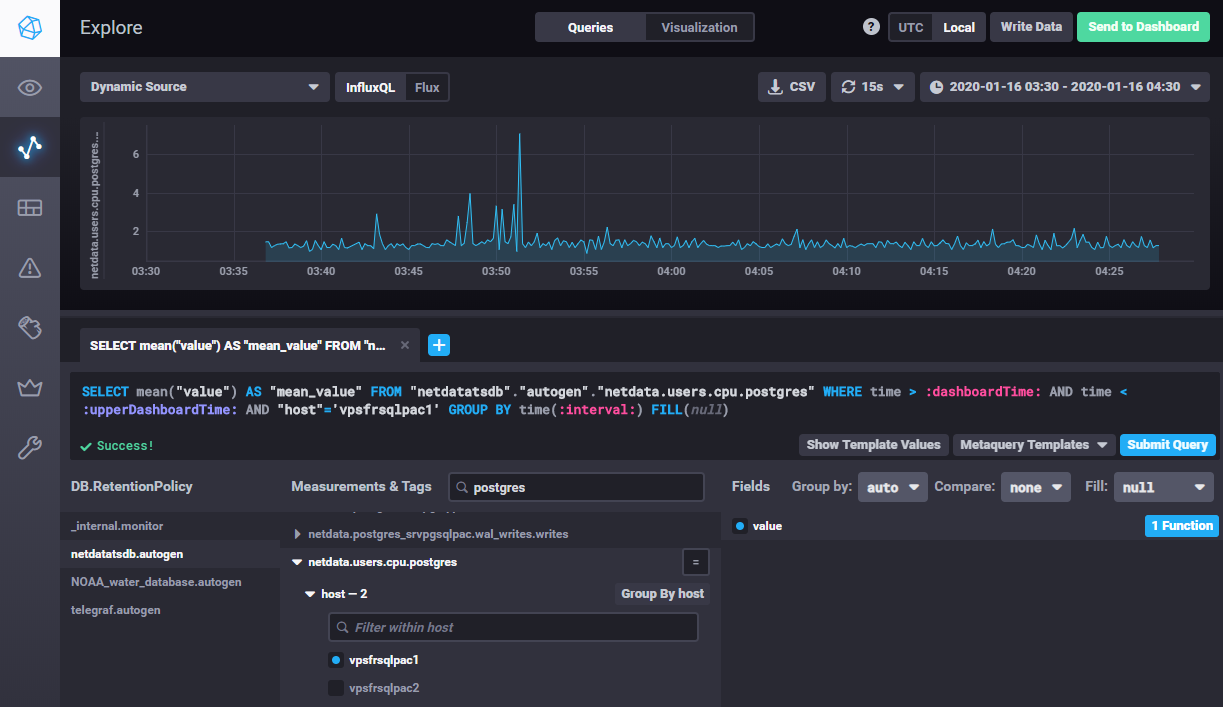1223x707 pixels.
Task: Open the Admin crown icon in sidebar
Action: coord(29,387)
